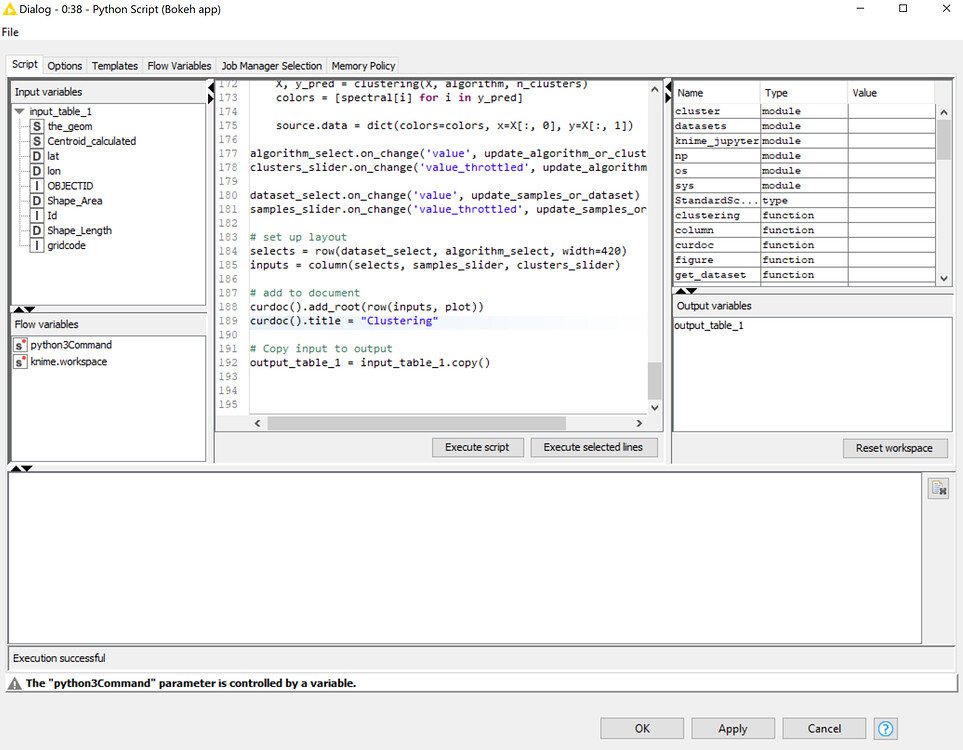Image resolution: width=963 pixels, height=750 pixels.
Task: Click the integer icon beside gridcode
Action: 36,244
